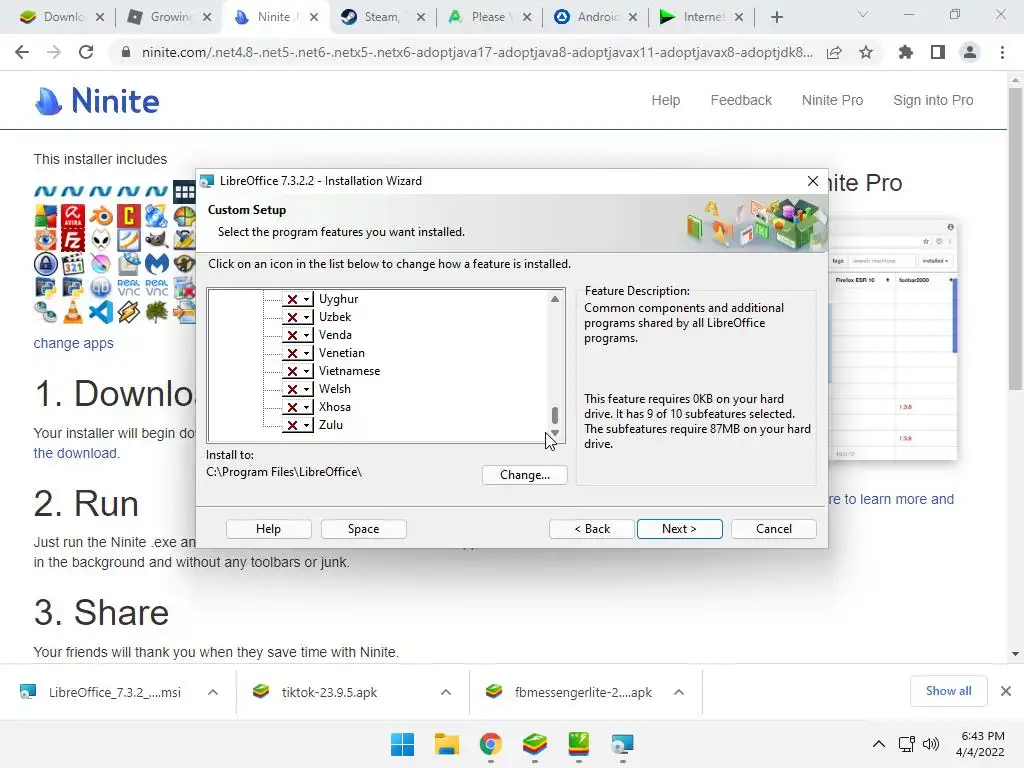This screenshot has width=1024, height=768.
Task: Open the Xhosa language install dropdown
Action: pos(297,407)
